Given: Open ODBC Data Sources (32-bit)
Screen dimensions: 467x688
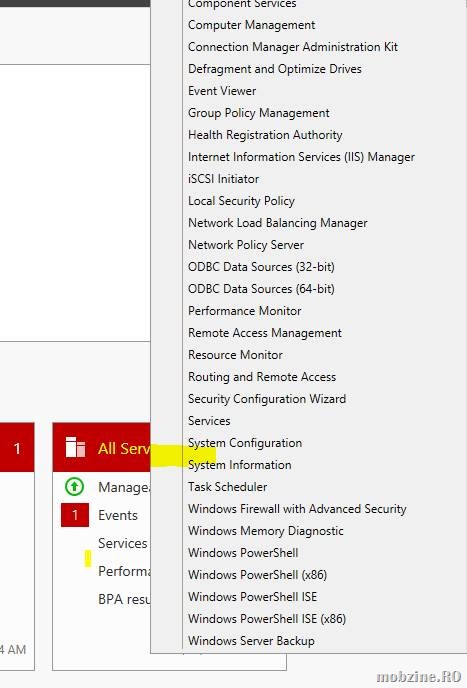Looking at the screenshot, I should [261, 267].
